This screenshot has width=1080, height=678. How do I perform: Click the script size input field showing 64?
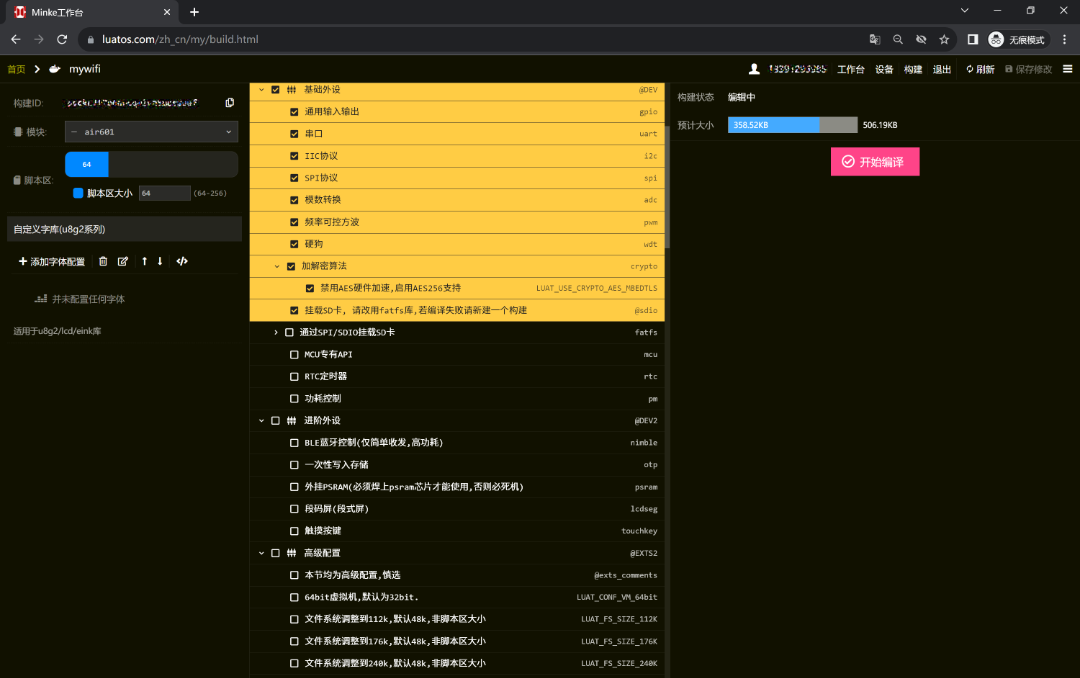165,192
